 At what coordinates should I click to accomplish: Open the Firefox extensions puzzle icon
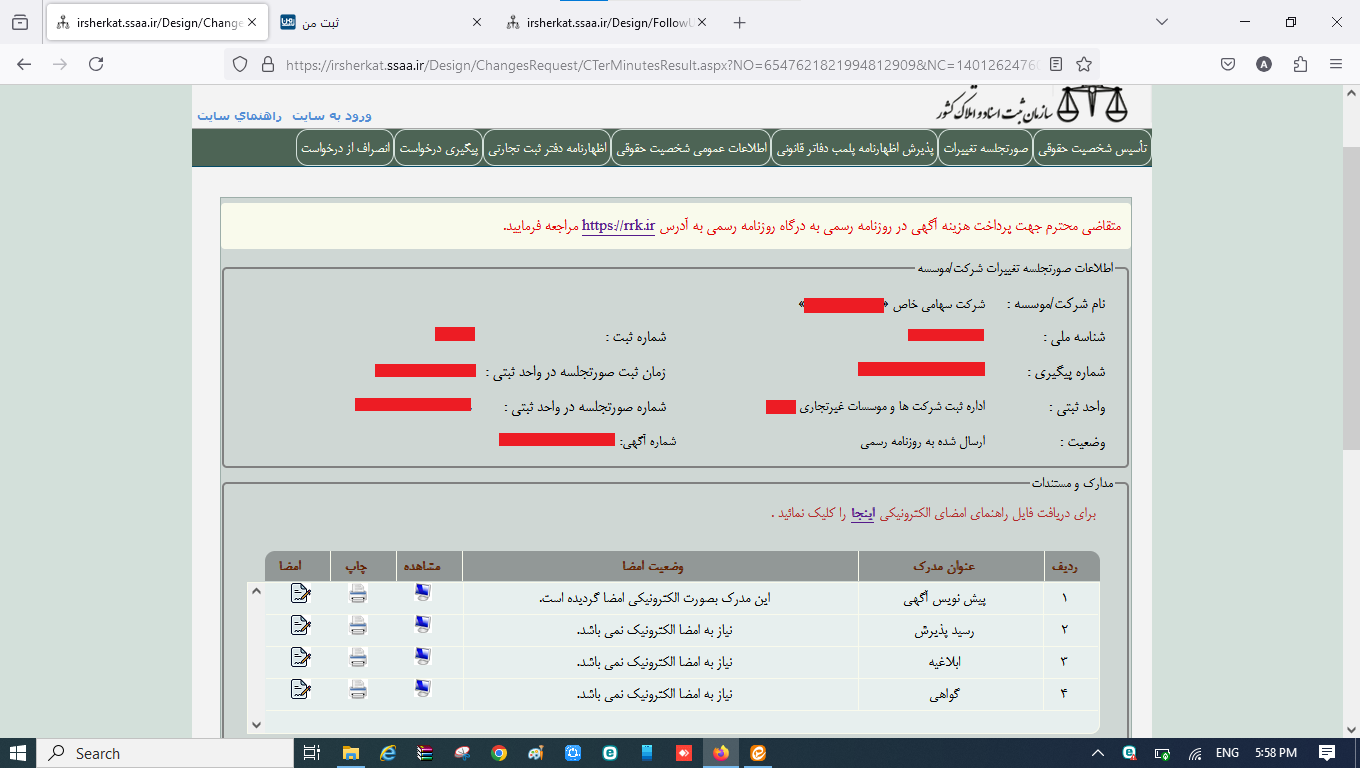click(1300, 64)
